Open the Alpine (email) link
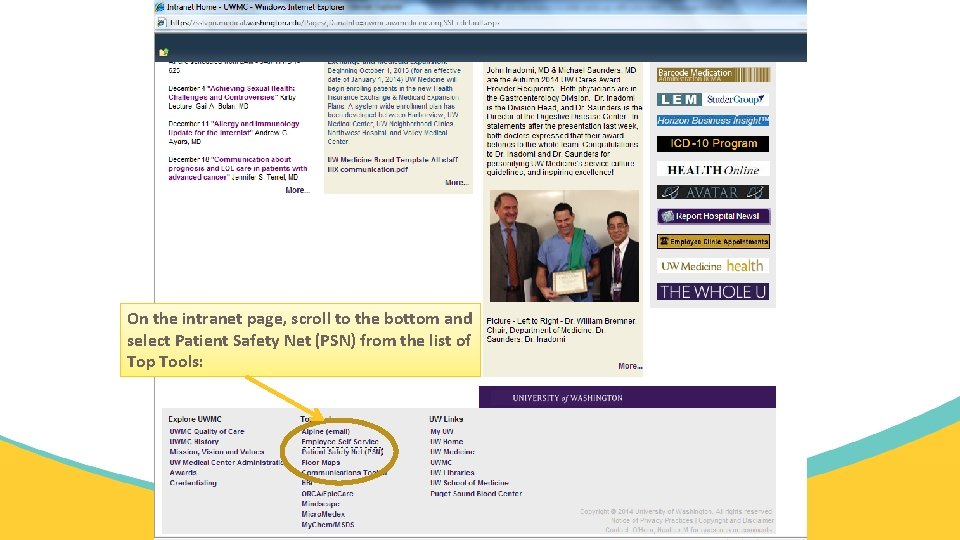 coord(325,432)
